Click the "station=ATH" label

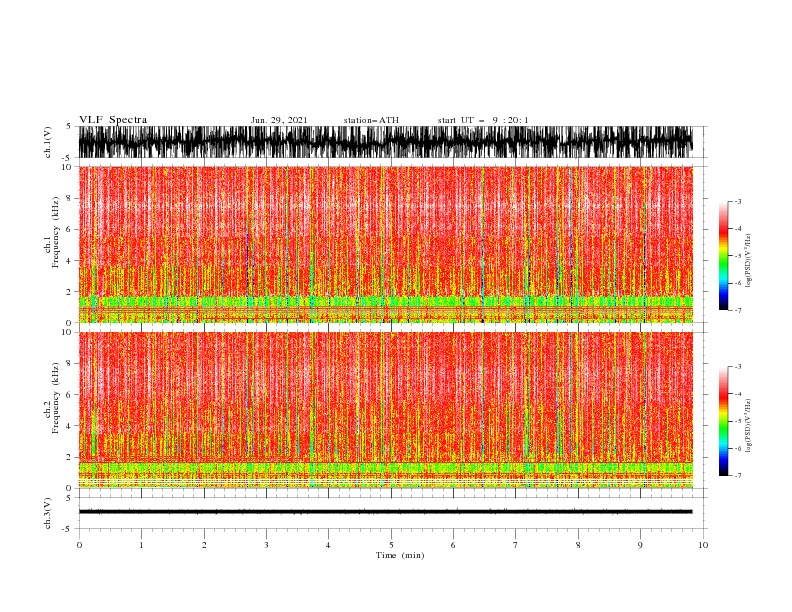(x=371, y=120)
